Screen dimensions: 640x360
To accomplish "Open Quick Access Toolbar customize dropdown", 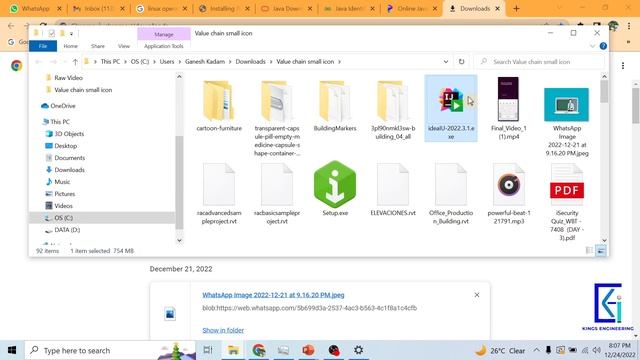I will pos(71,33).
